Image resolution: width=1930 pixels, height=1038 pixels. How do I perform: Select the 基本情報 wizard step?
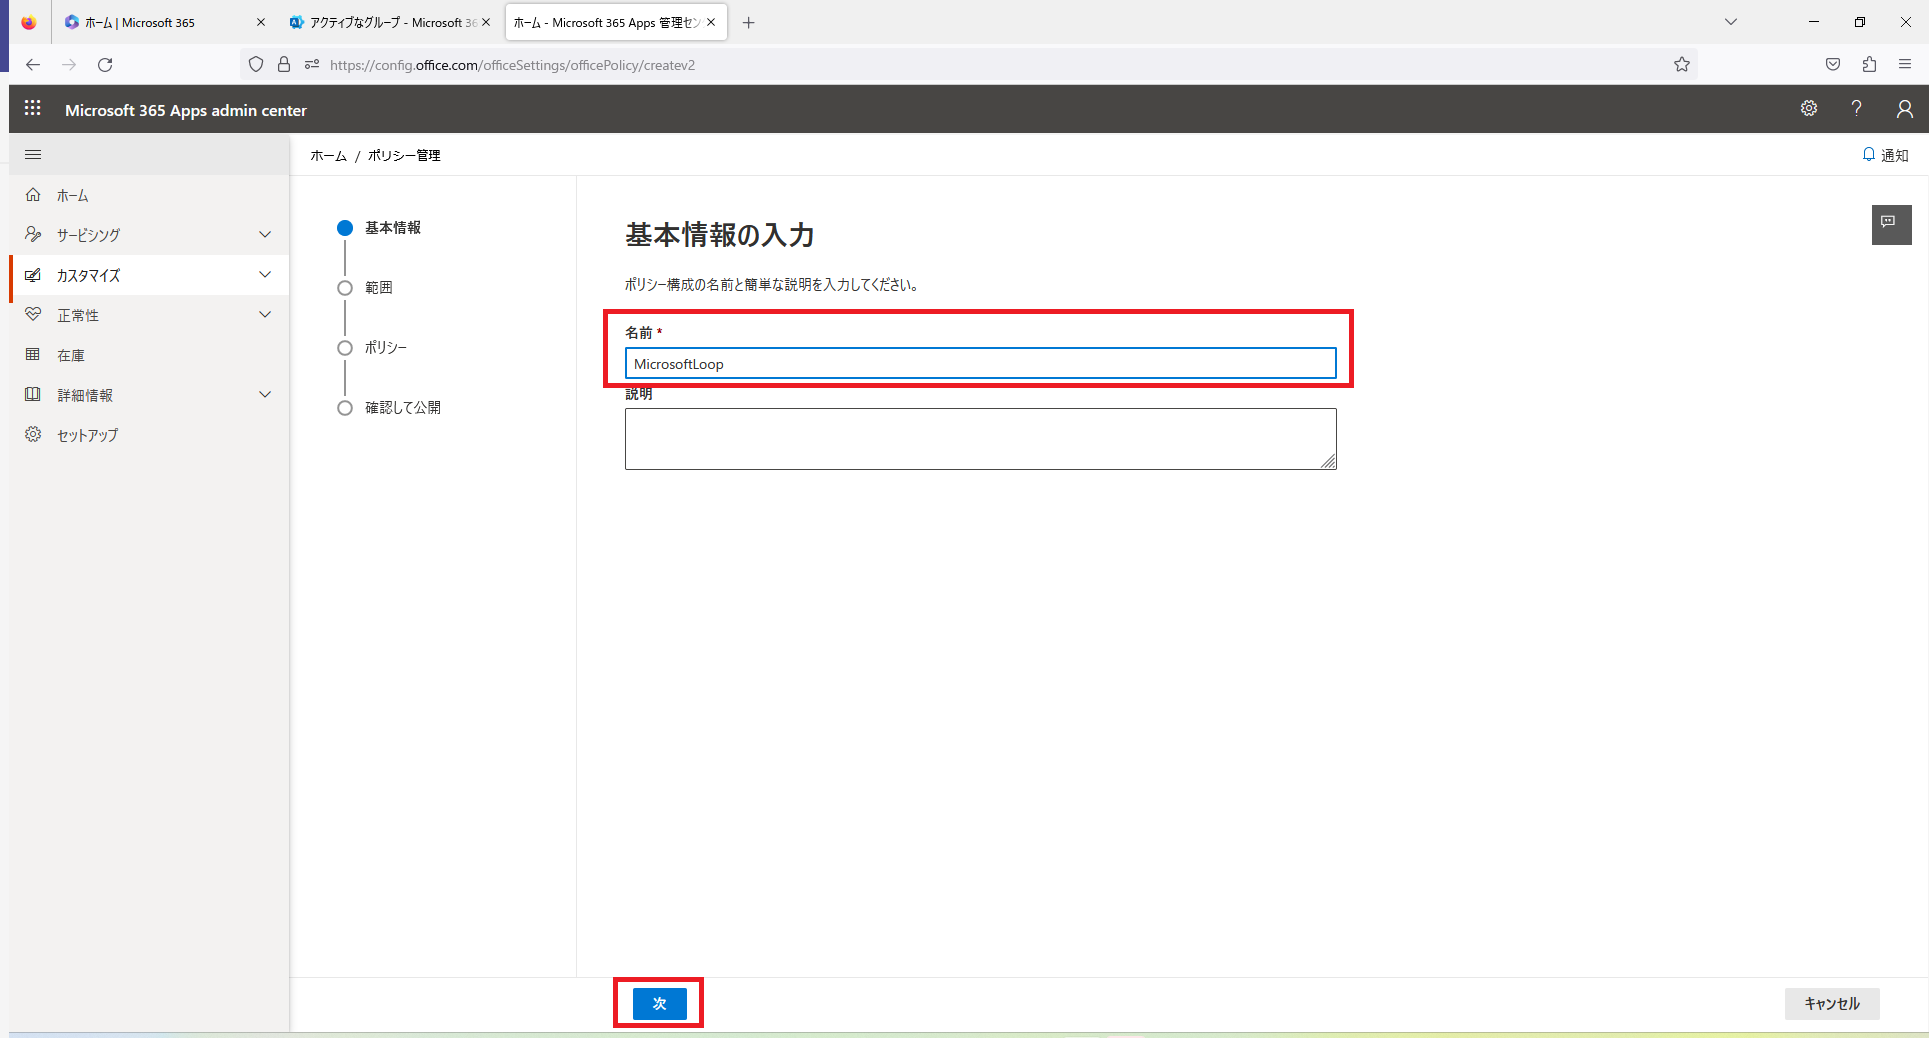click(x=380, y=228)
